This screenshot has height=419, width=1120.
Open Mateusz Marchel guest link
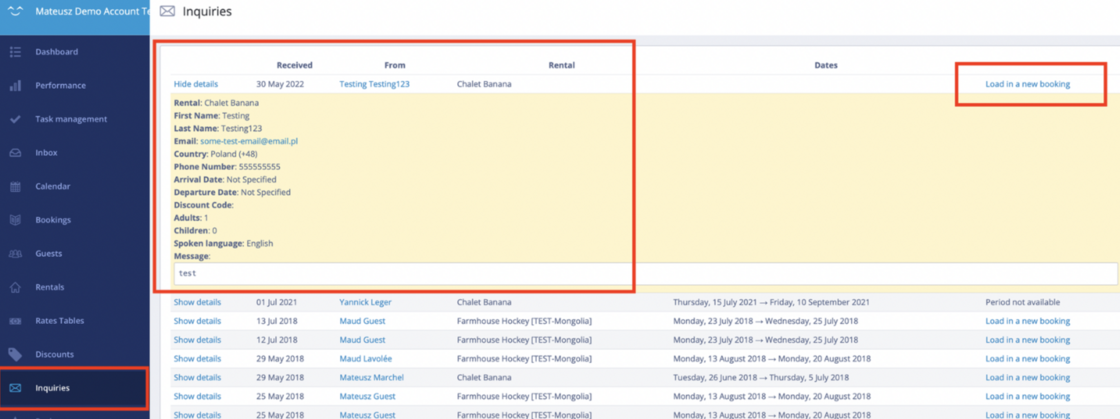[373, 377]
